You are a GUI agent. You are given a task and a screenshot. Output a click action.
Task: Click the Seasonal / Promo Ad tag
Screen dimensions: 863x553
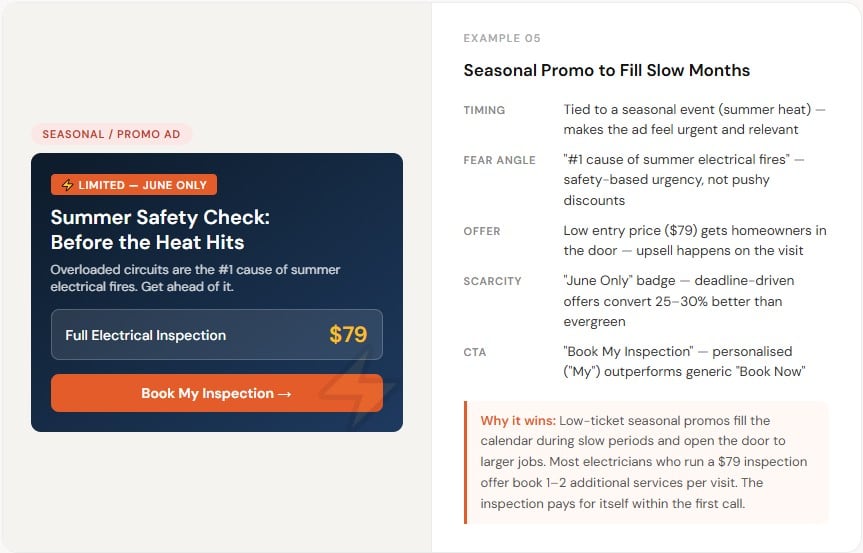click(x=111, y=134)
